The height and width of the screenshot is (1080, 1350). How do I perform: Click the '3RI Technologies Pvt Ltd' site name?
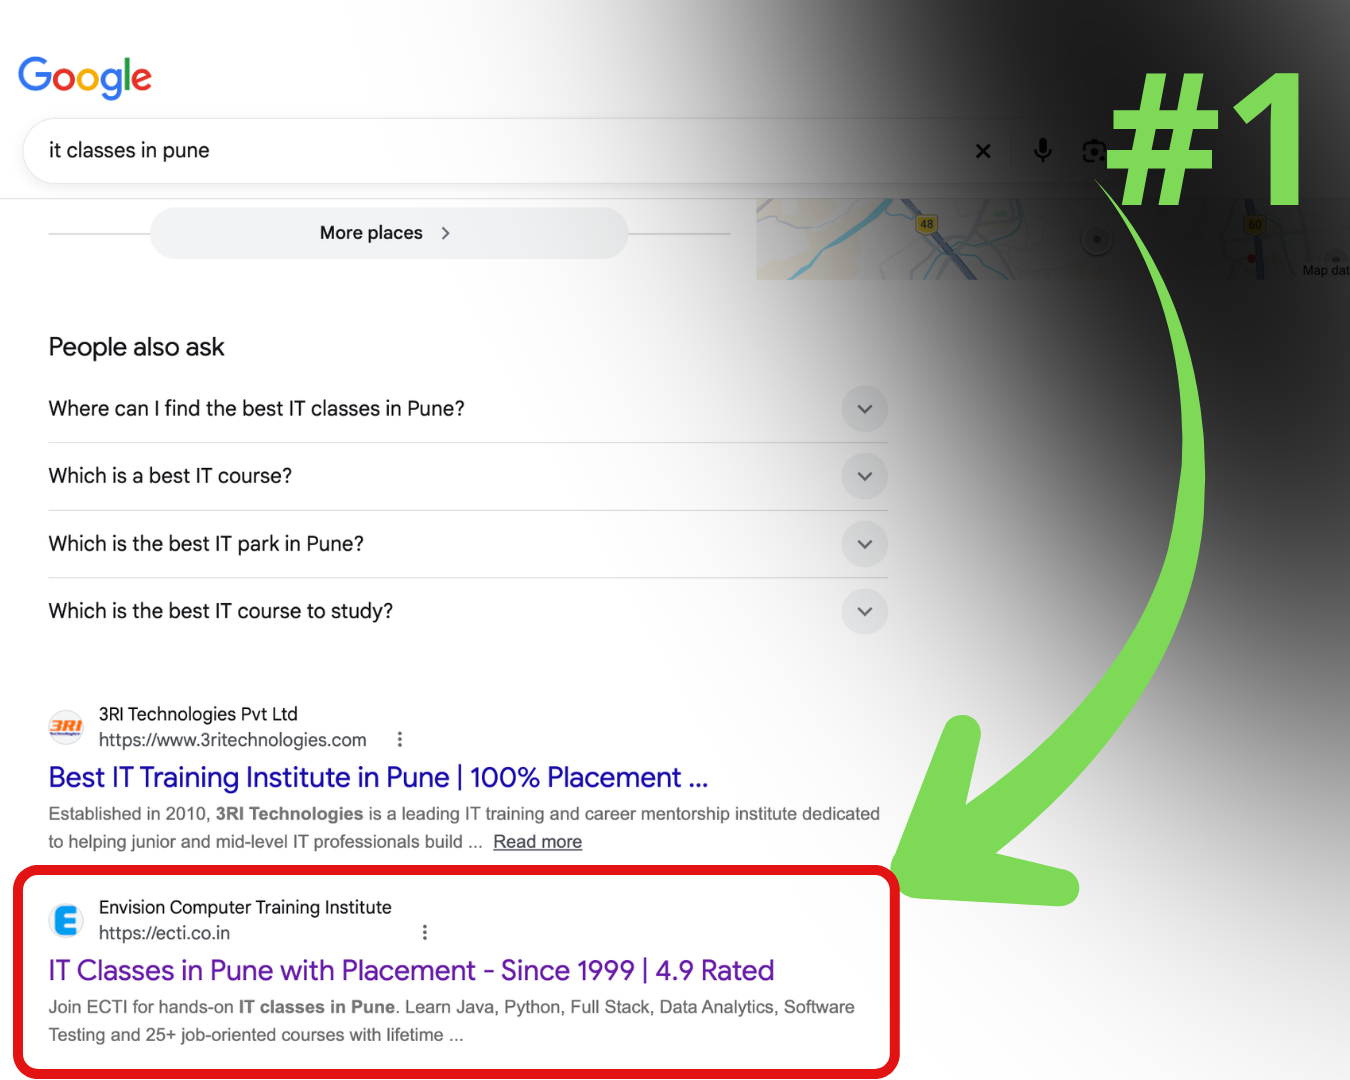[198, 714]
